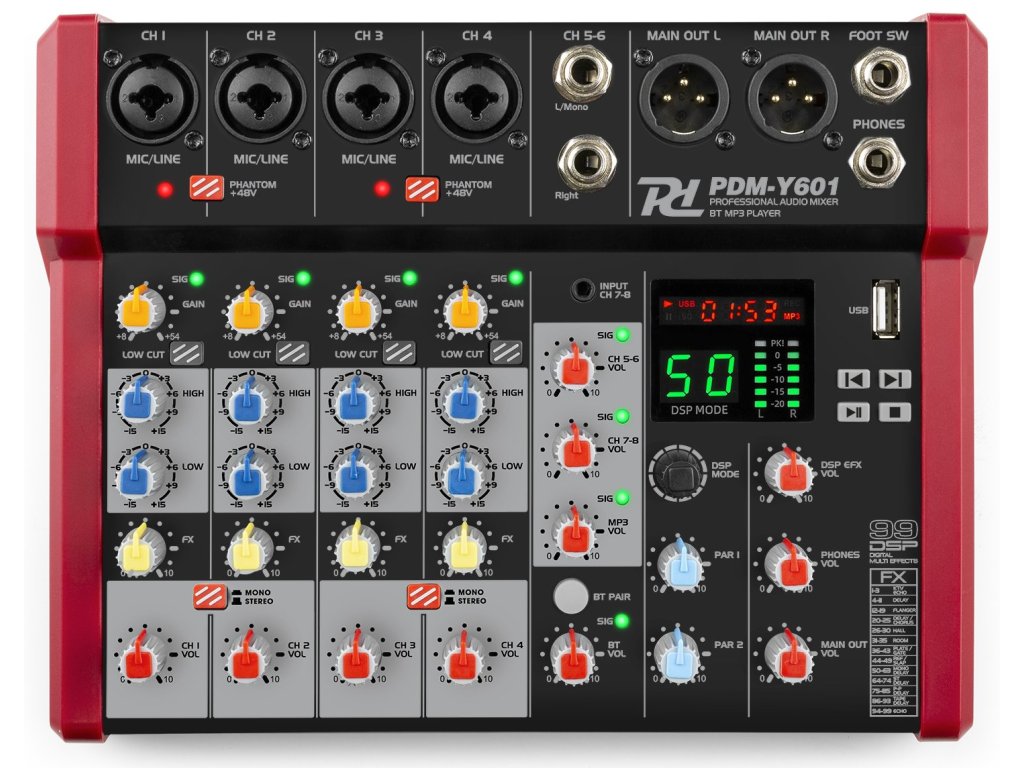Click the FX effects list table

point(894,642)
